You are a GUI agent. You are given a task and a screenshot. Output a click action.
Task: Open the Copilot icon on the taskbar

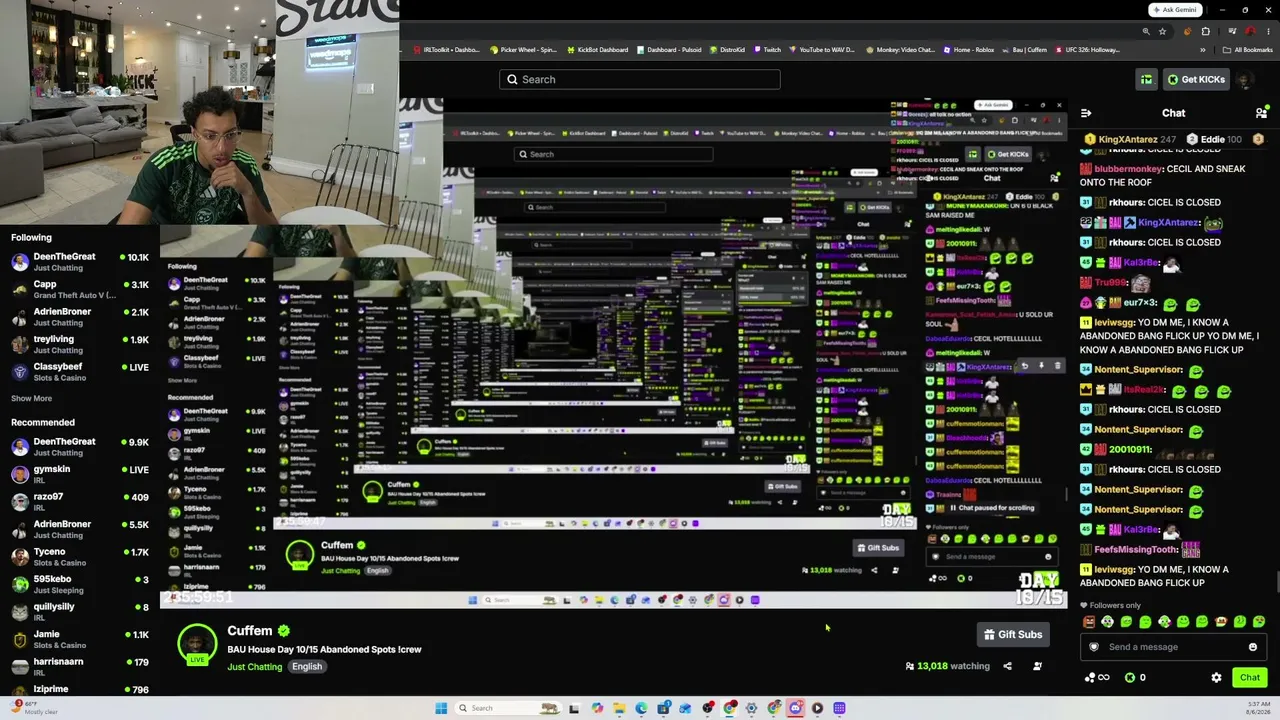point(597,708)
